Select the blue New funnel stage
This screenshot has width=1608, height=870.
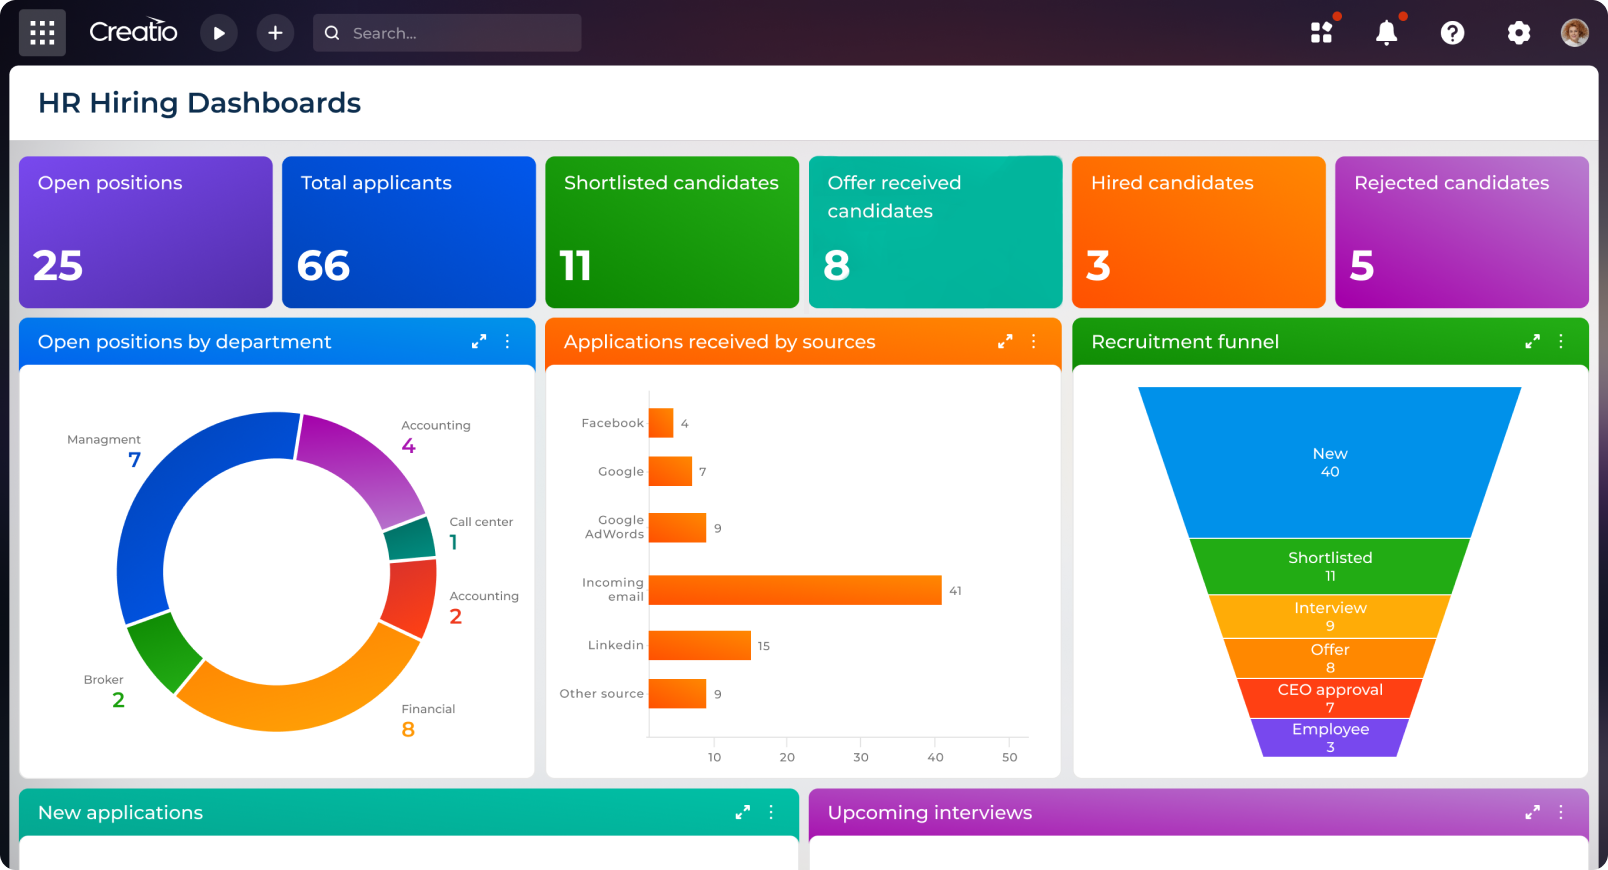[x=1329, y=462]
